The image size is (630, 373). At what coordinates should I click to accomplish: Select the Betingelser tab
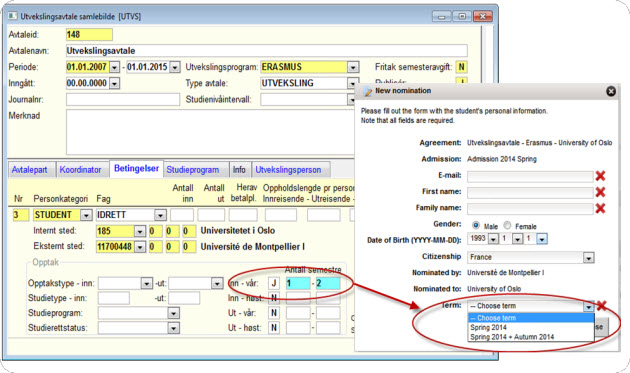point(136,168)
